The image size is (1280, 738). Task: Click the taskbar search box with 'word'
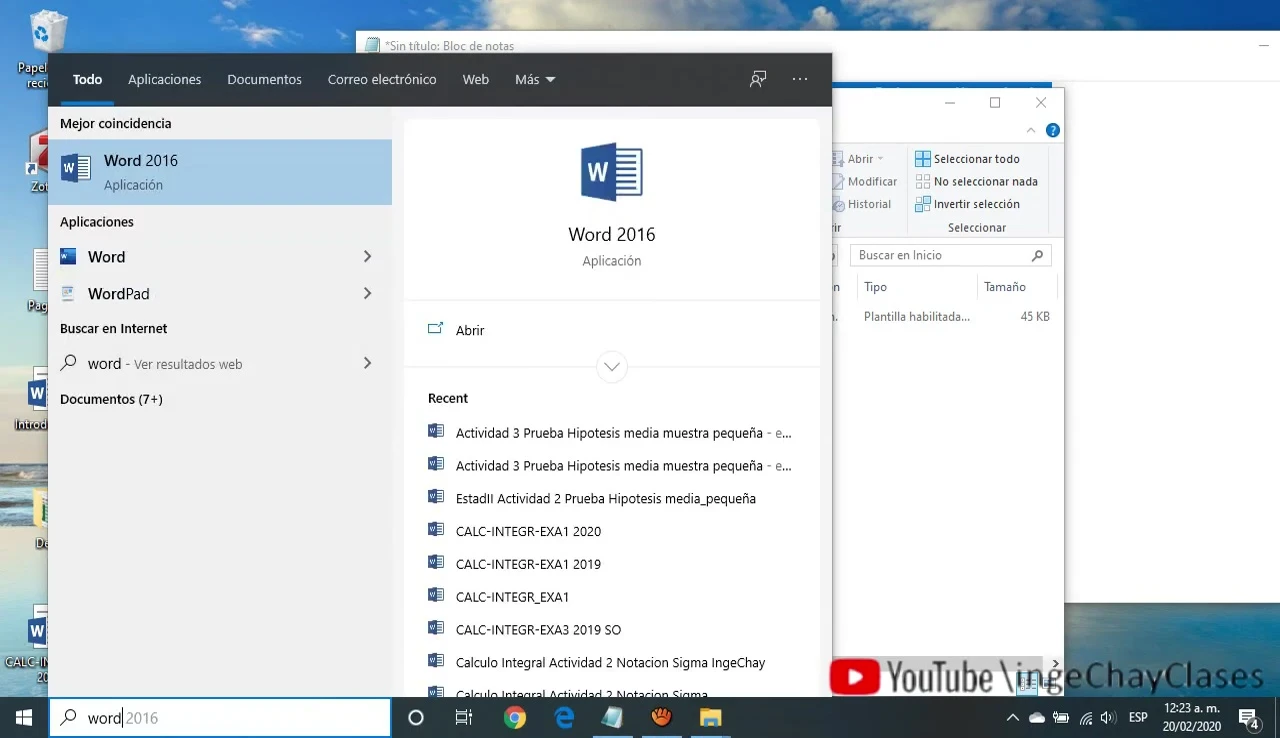coord(220,717)
